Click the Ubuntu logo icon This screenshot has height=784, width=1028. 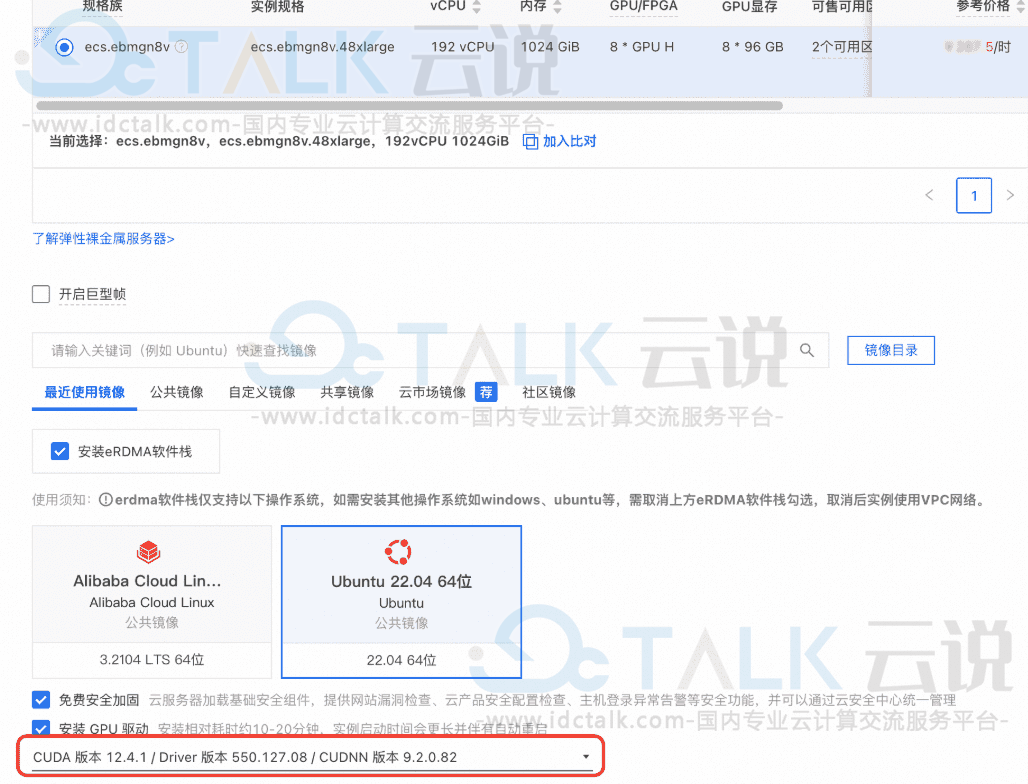pos(398,552)
